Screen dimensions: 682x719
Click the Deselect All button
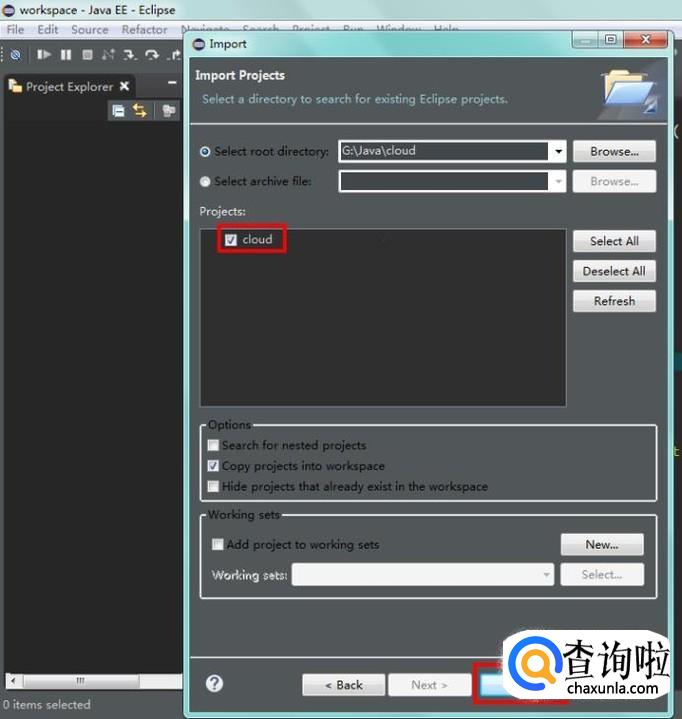(x=614, y=271)
